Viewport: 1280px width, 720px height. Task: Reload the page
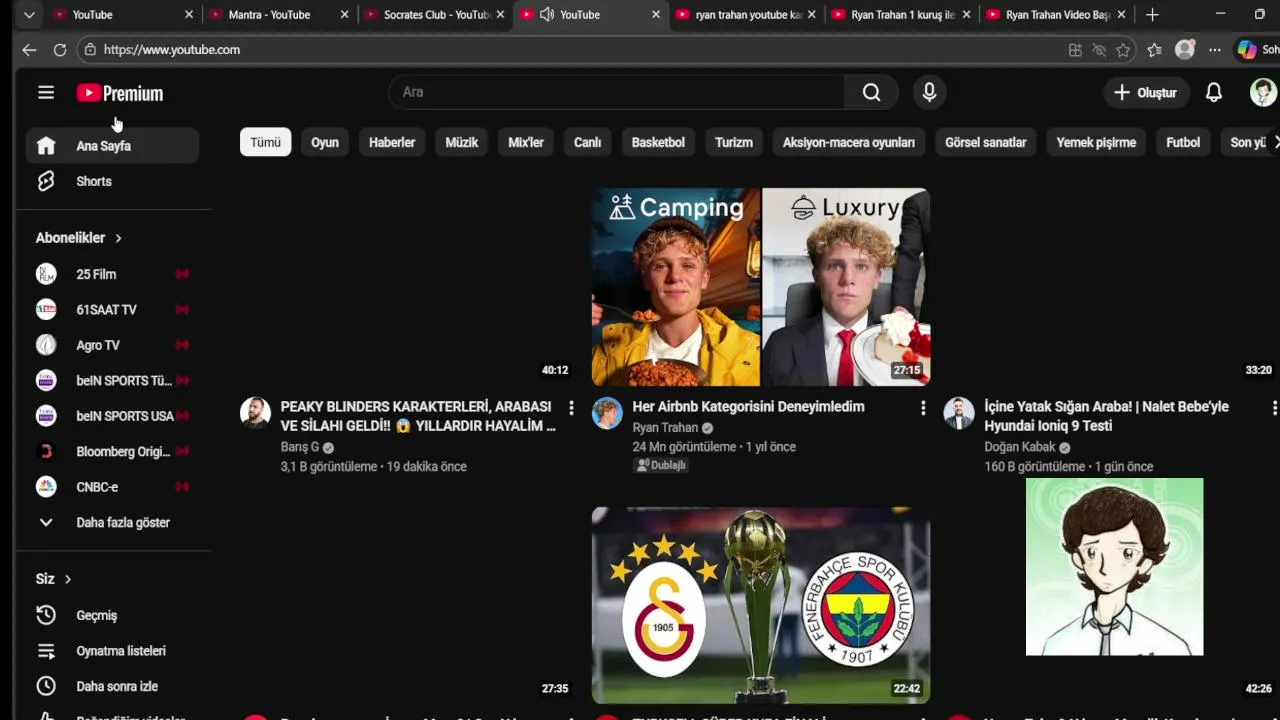pyautogui.click(x=60, y=50)
